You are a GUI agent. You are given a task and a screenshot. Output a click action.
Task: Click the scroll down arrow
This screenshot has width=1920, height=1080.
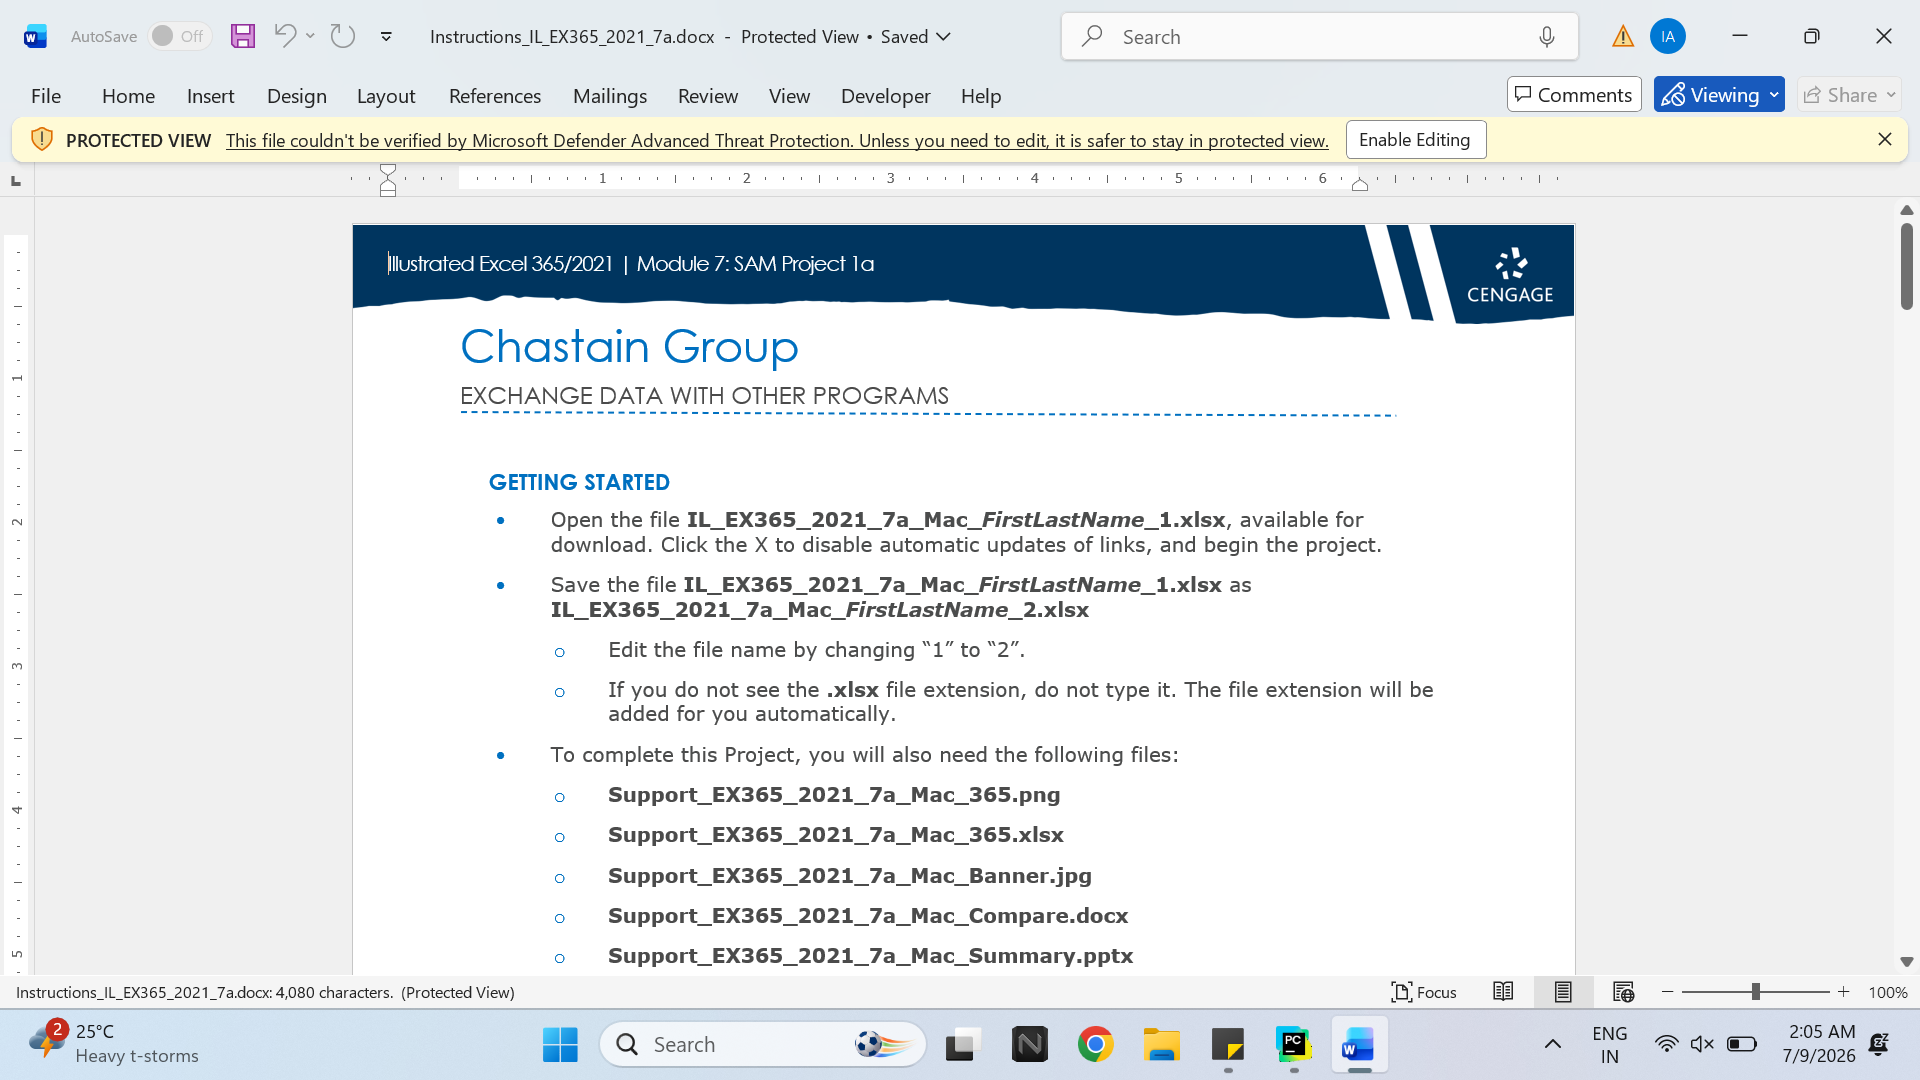(x=1907, y=962)
